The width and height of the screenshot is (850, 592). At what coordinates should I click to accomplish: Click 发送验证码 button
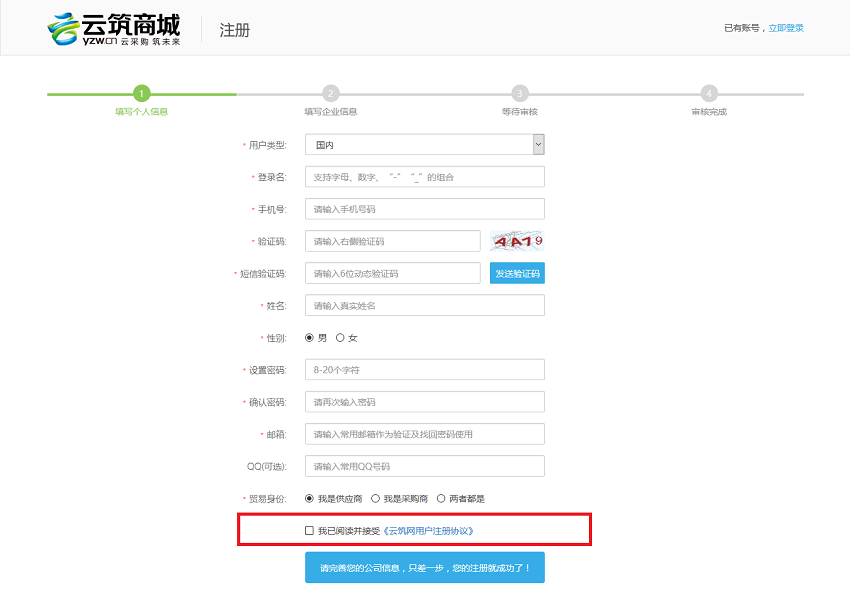coord(517,273)
